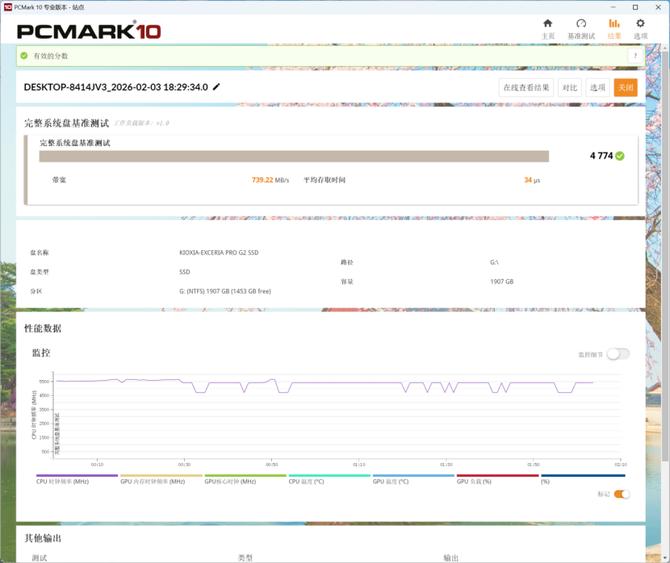This screenshot has width=670, height=563.
Task: Open the Options (选项) gear icon
Action: pyautogui.click(x=640, y=23)
